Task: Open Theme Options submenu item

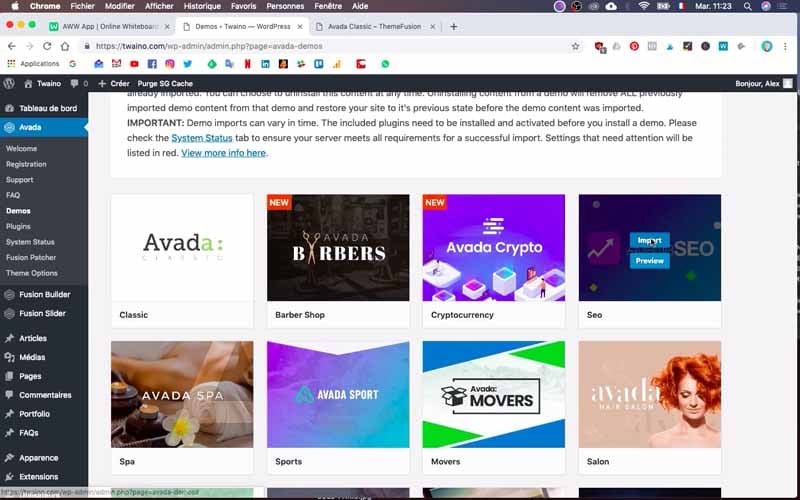Action: 32,273
